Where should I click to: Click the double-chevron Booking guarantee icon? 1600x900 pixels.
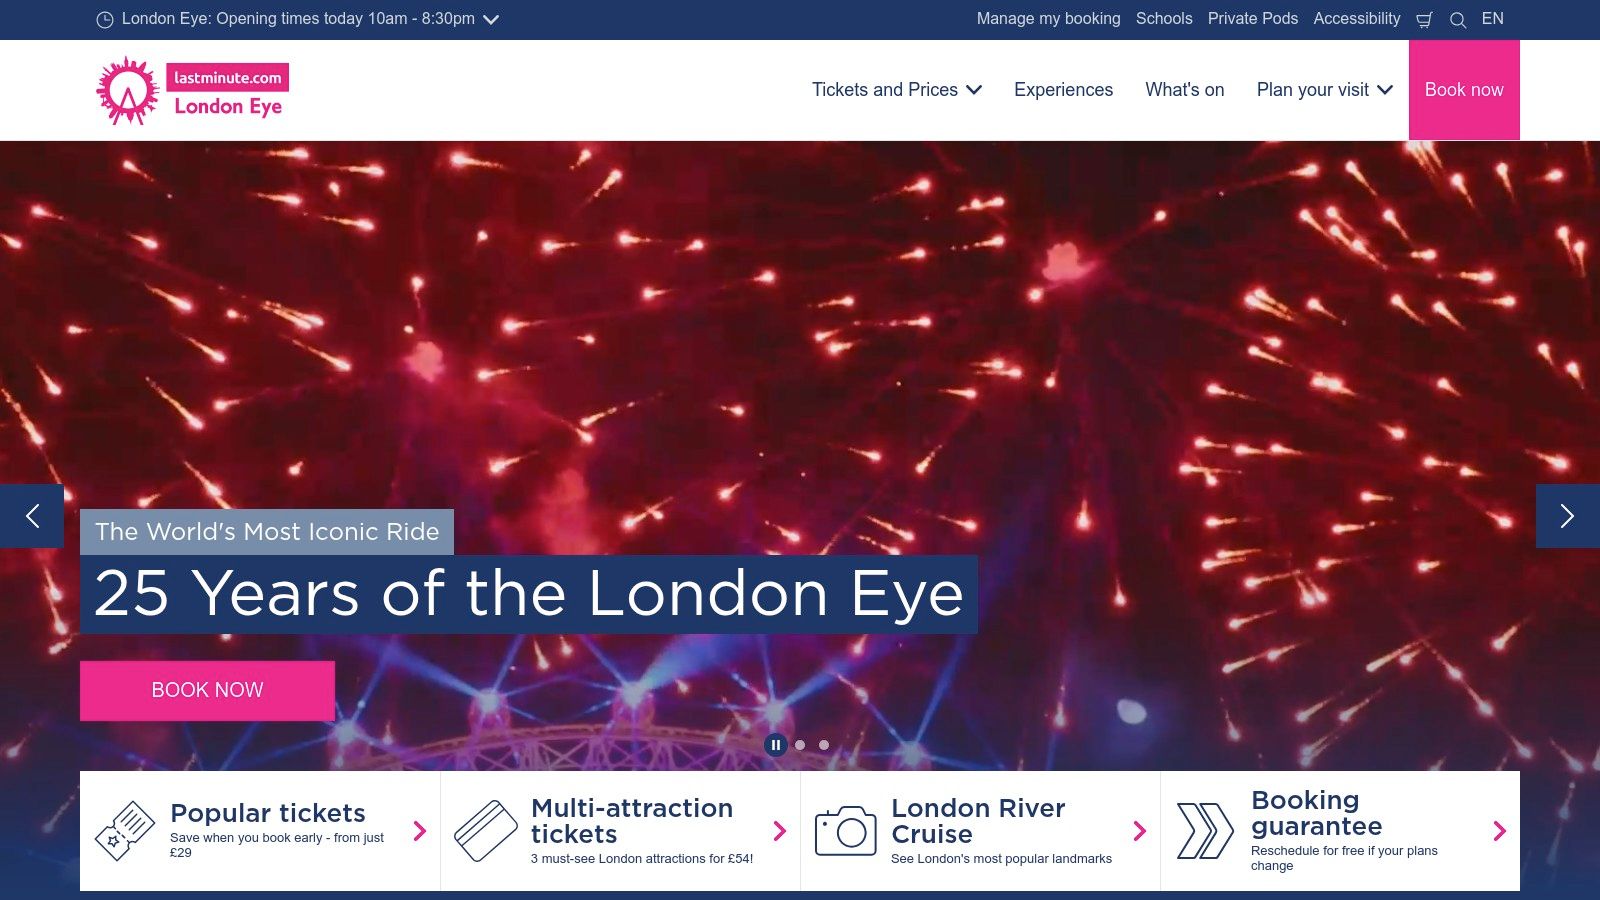(1205, 831)
